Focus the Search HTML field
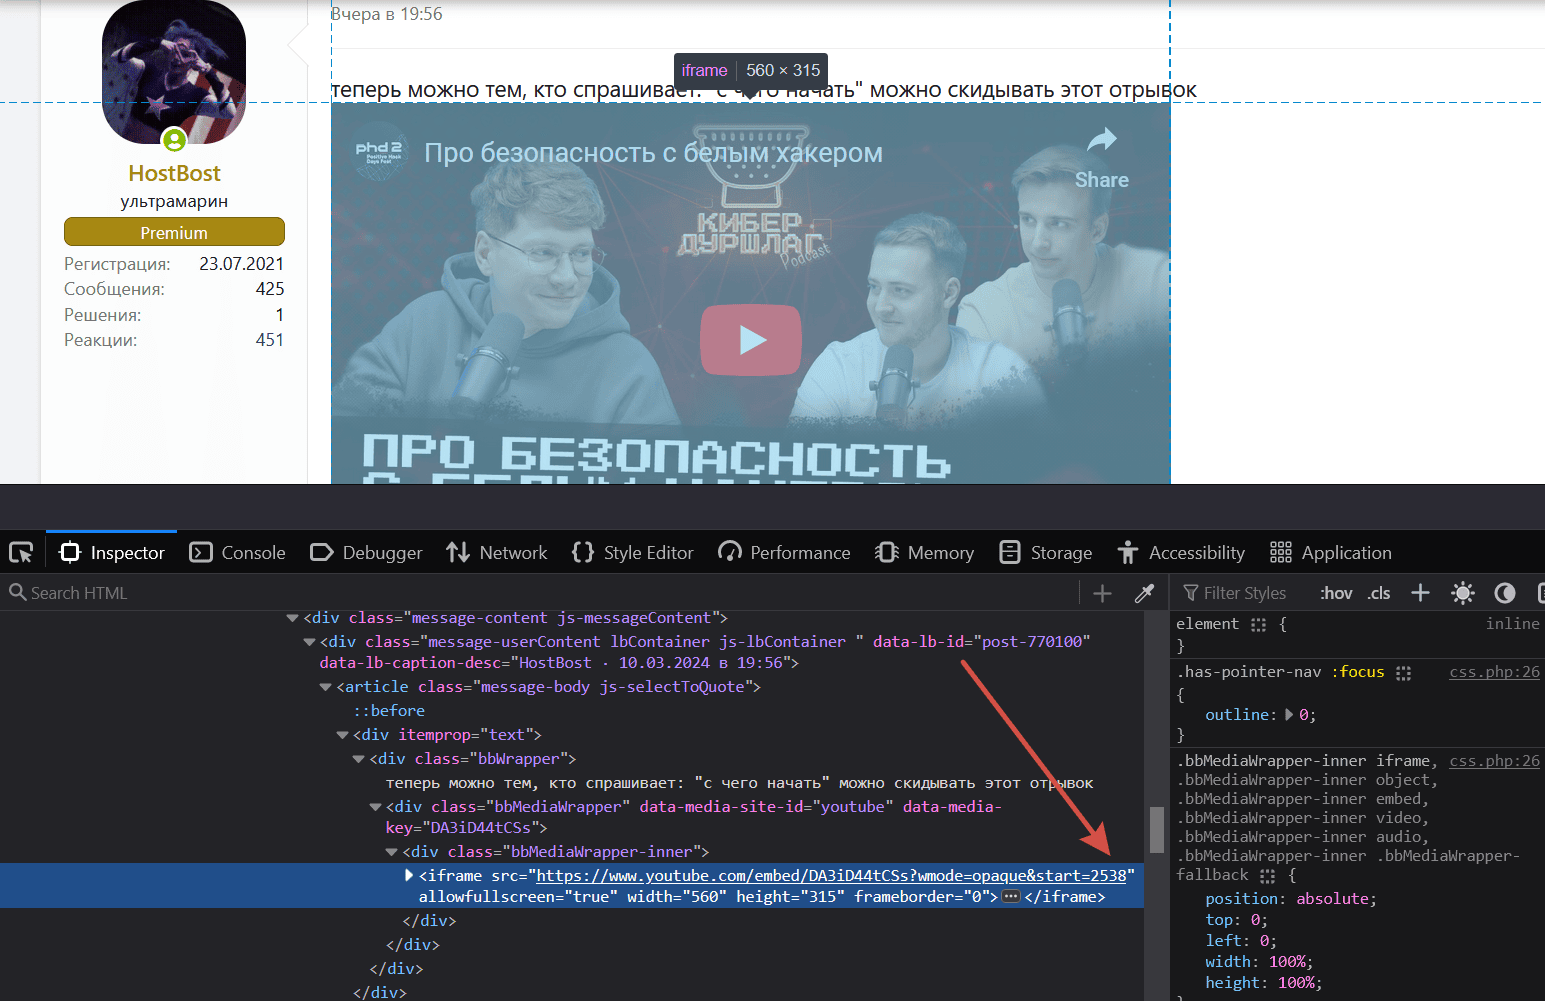Screen dimensions: 1545x1001 click(x=540, y=593)
